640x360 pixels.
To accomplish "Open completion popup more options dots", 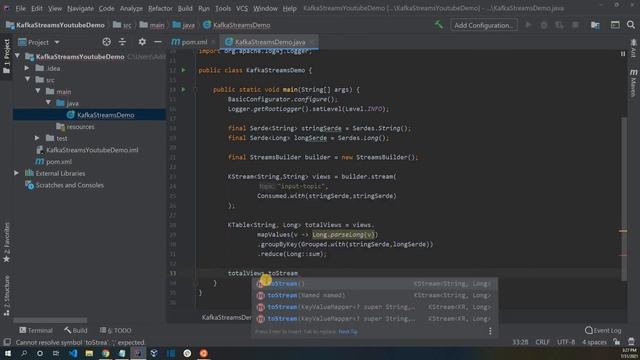I will 490,331.
